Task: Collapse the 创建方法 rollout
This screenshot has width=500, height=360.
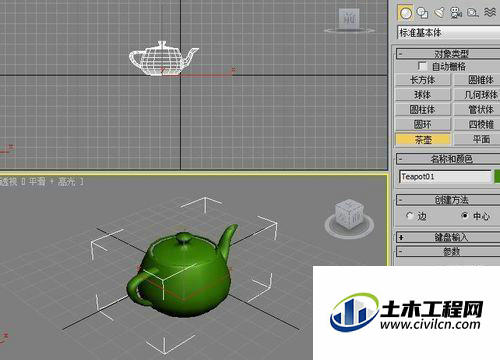Action: [448, 200]
